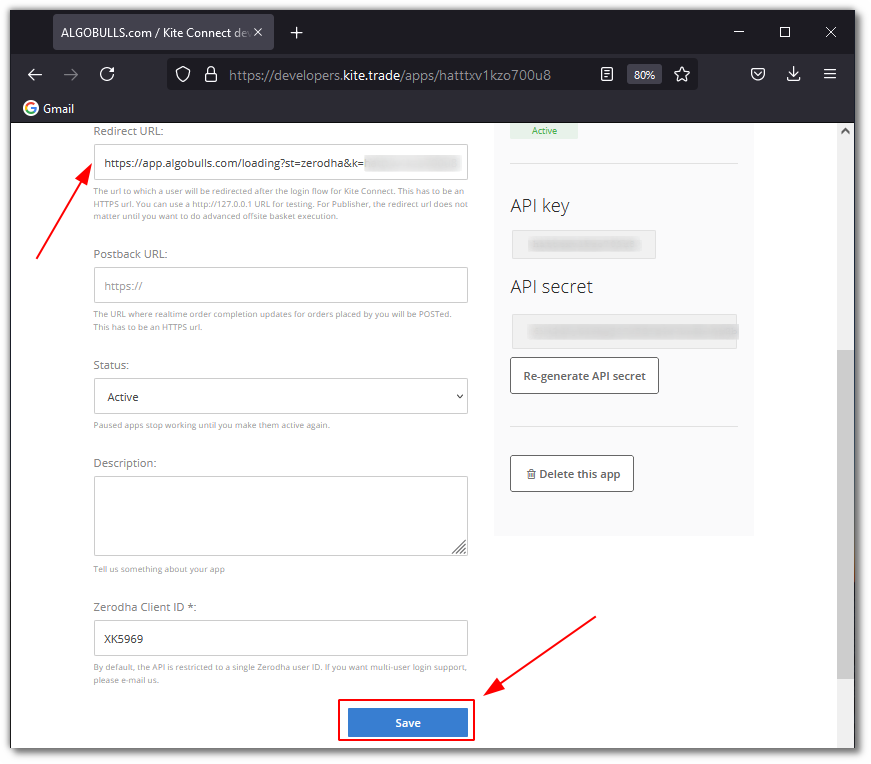Click Re-generate API secret button

pos(584,376)
